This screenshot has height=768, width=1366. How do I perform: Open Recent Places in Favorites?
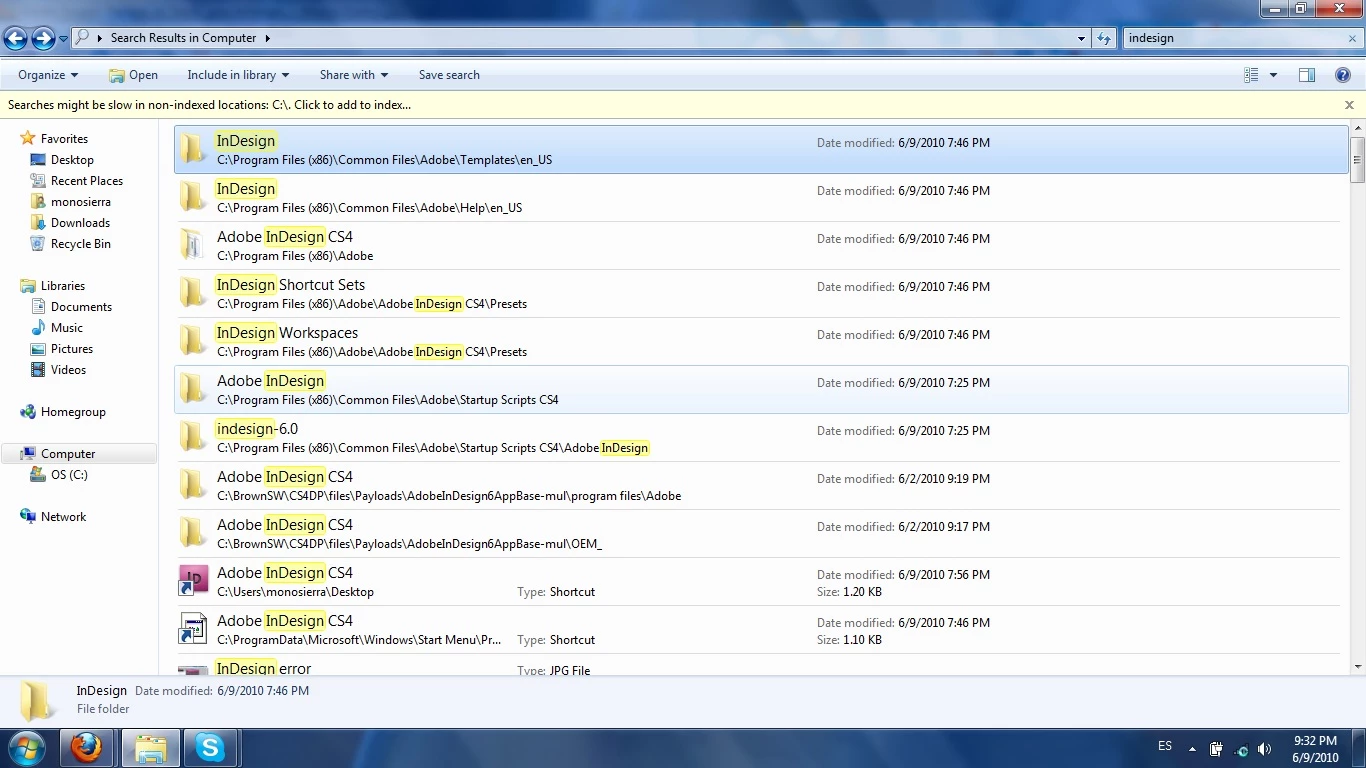(87, 181)
